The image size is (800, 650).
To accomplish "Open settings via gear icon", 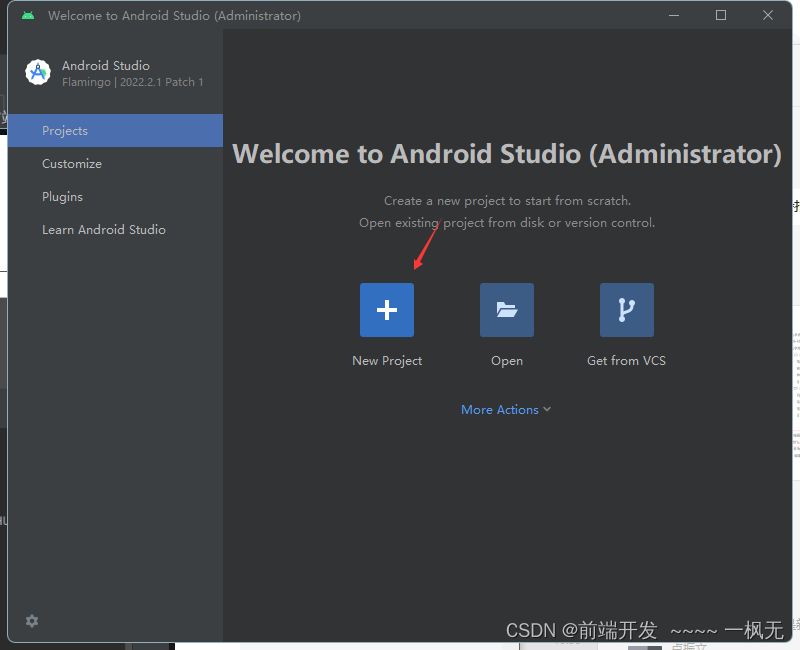I will tap(32, 621).
